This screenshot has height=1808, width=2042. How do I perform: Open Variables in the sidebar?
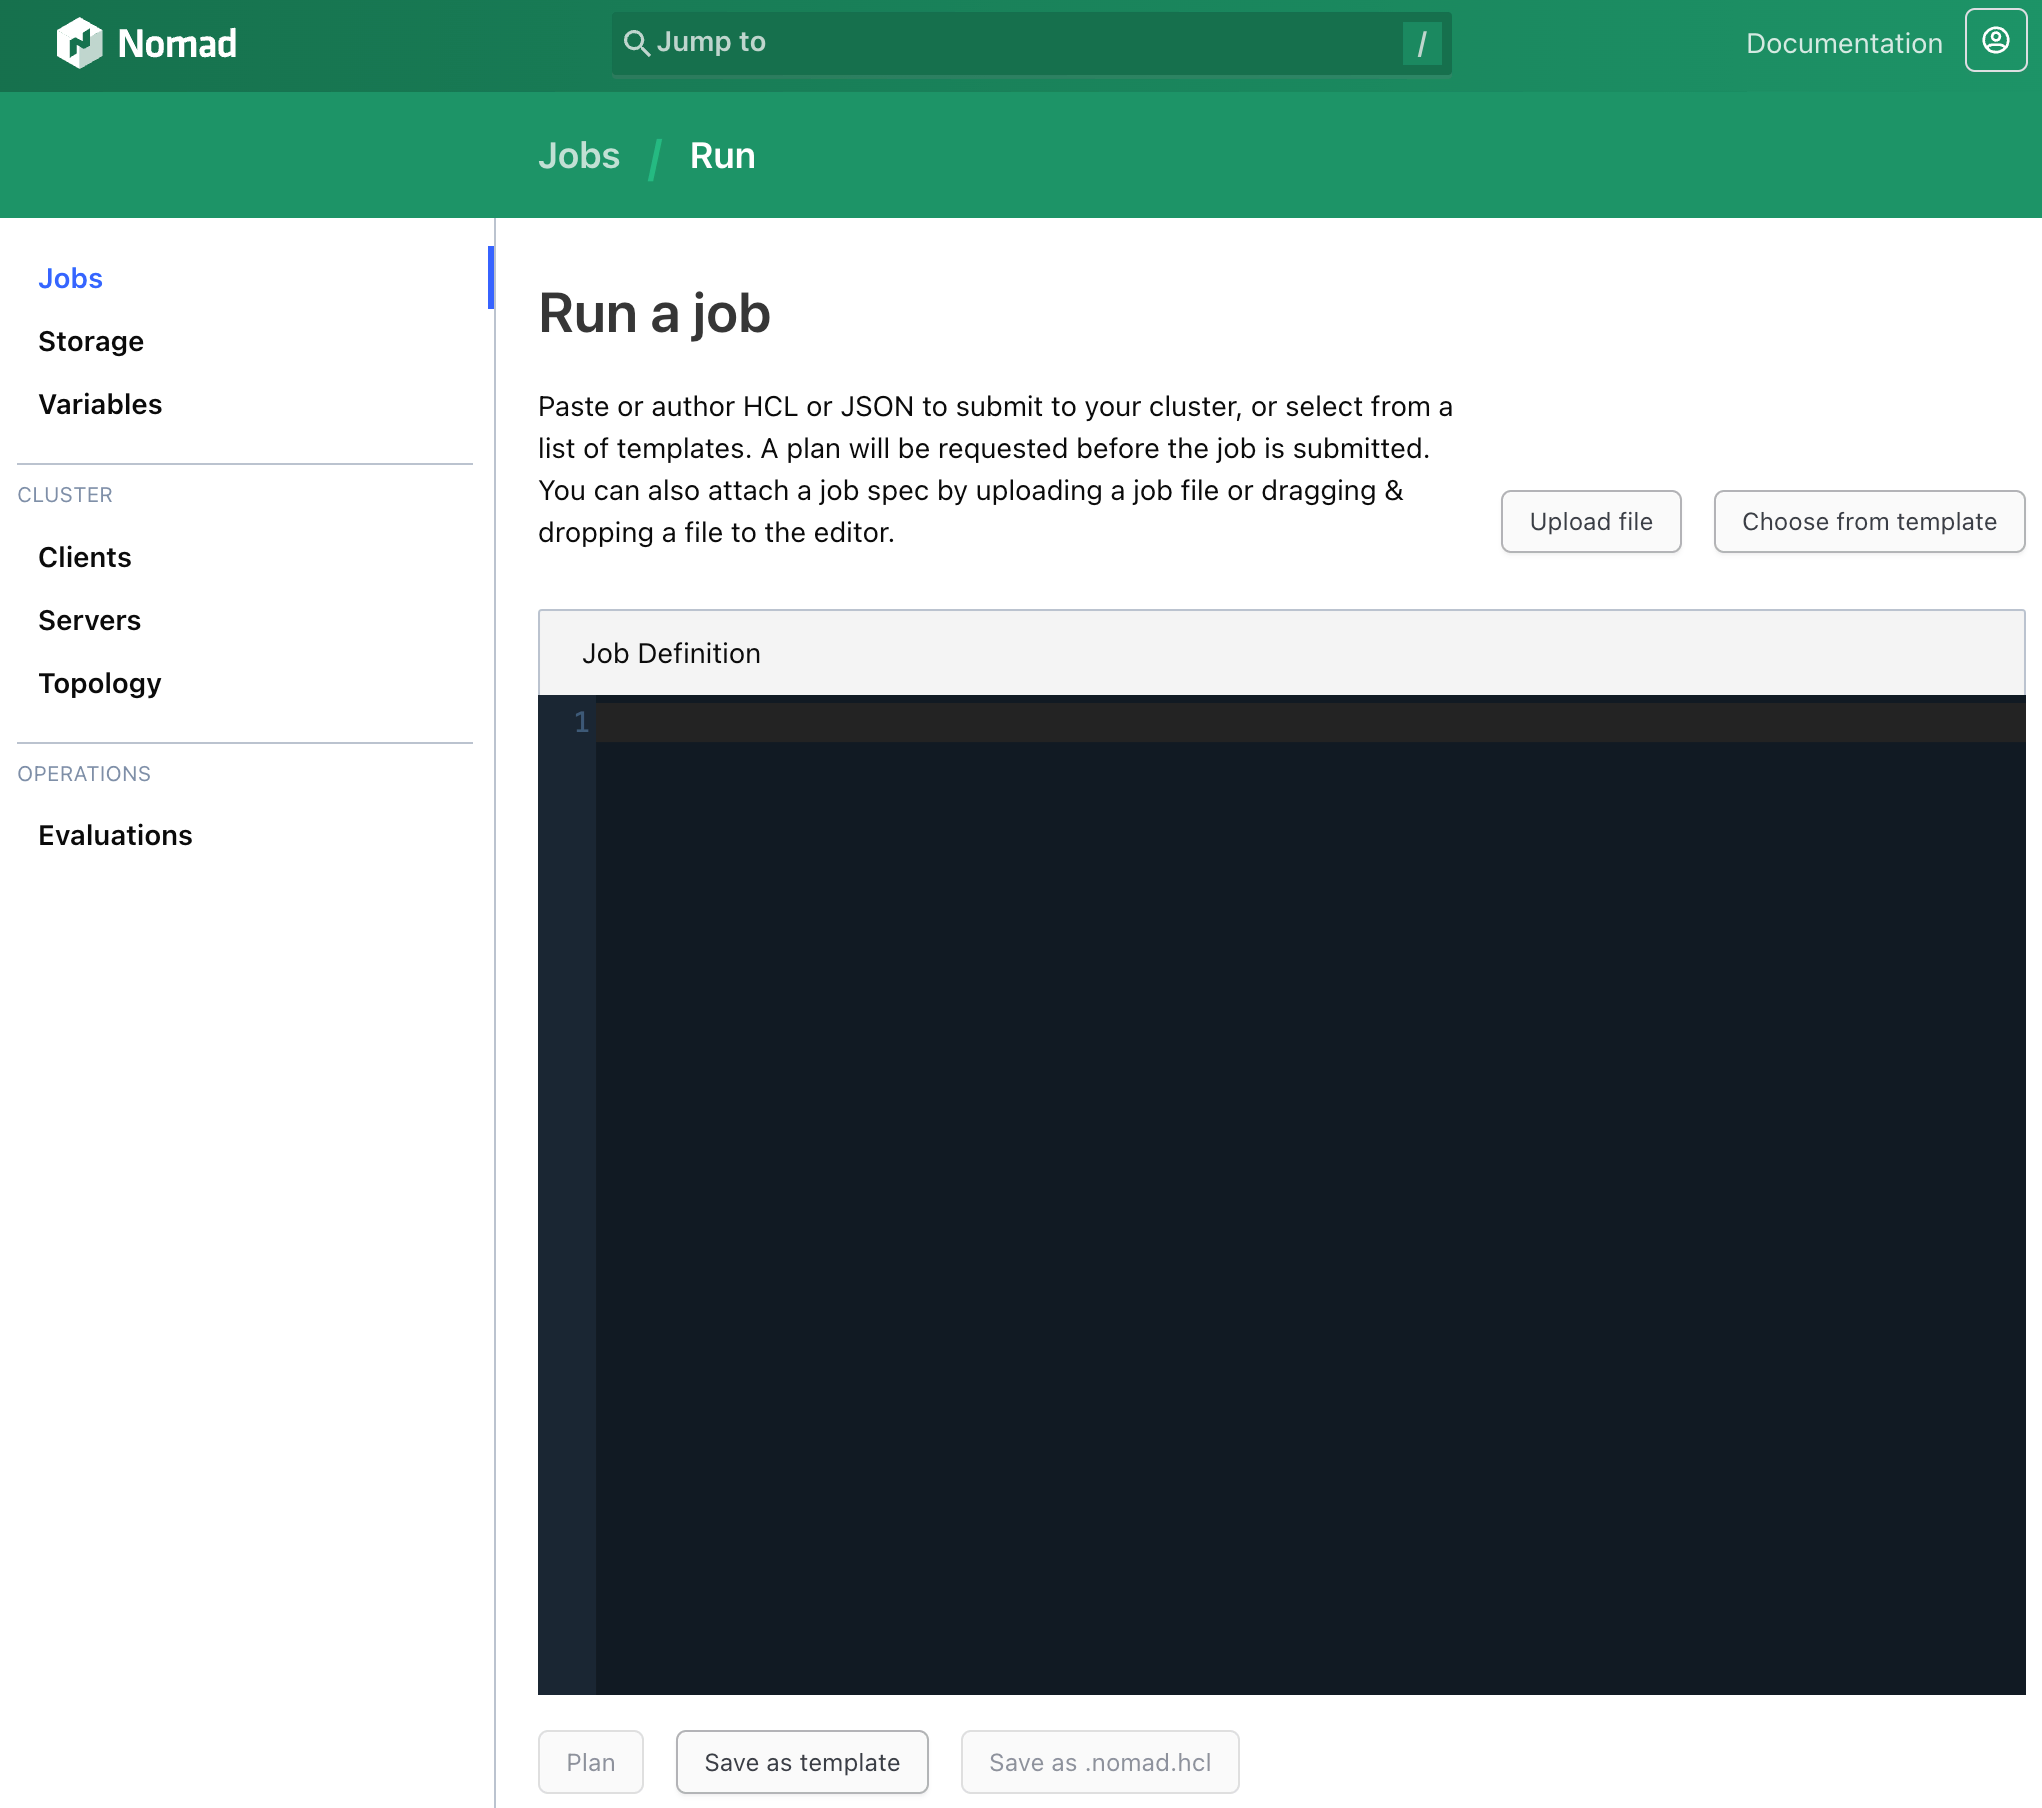[100, 404]
